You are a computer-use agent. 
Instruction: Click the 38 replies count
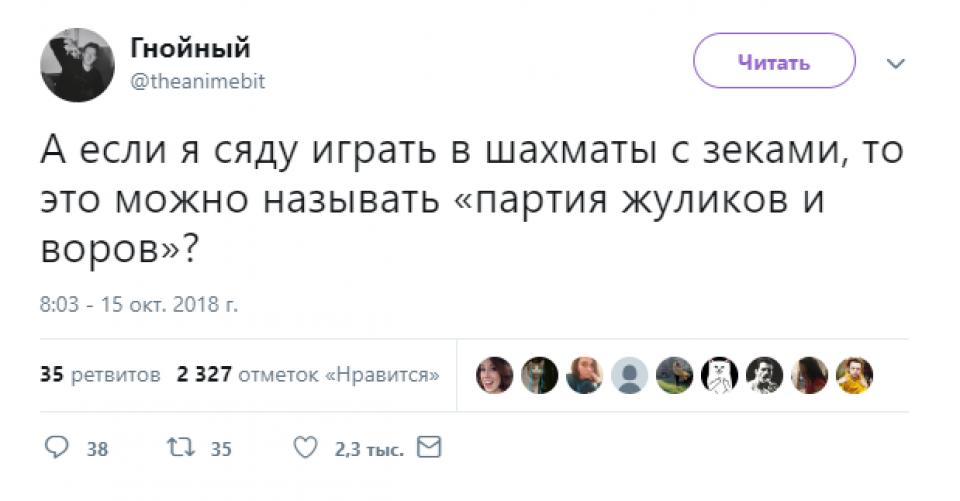[97, 450]
